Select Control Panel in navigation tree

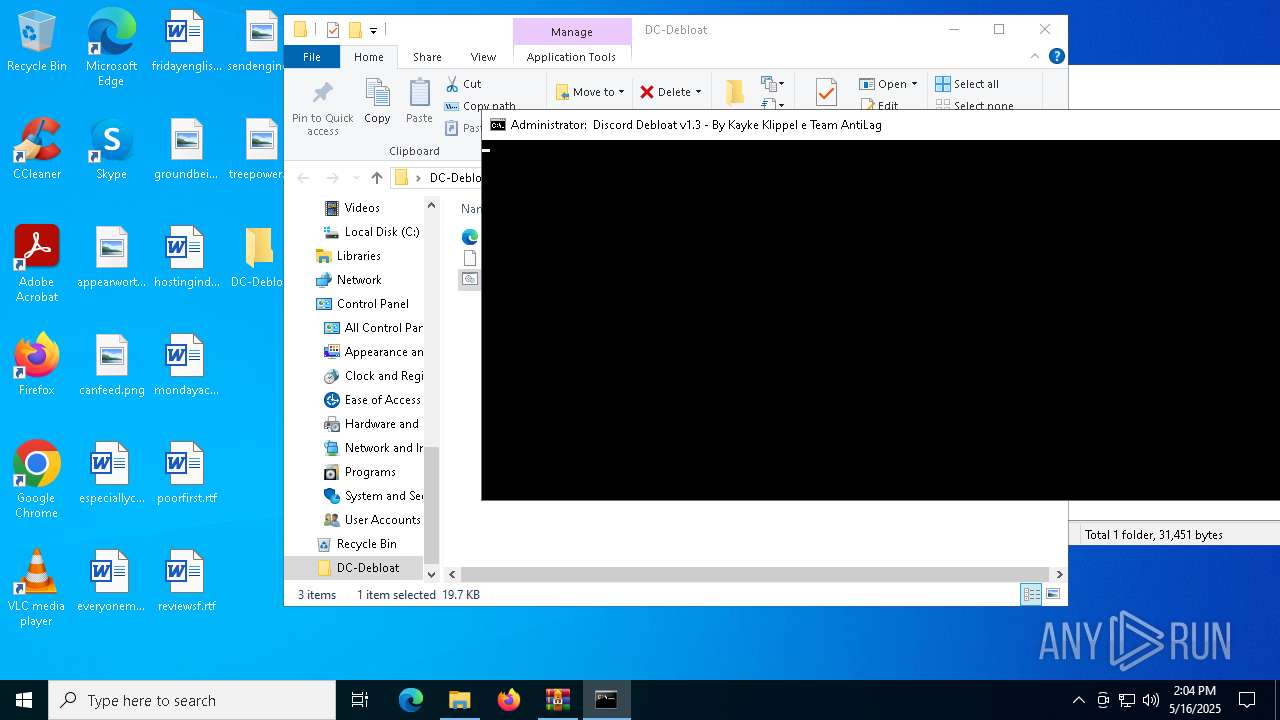coord(363,304)
